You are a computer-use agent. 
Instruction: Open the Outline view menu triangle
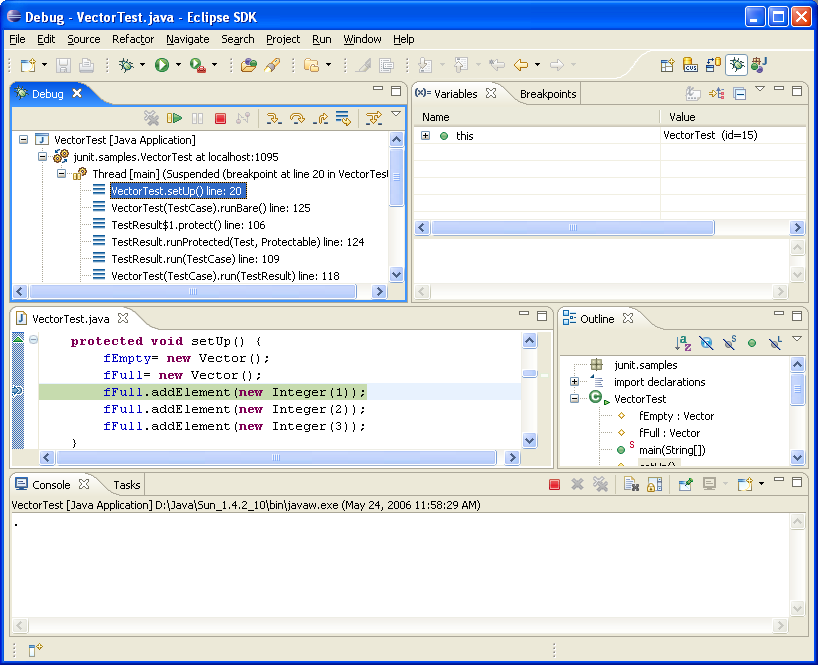point(797,338)
